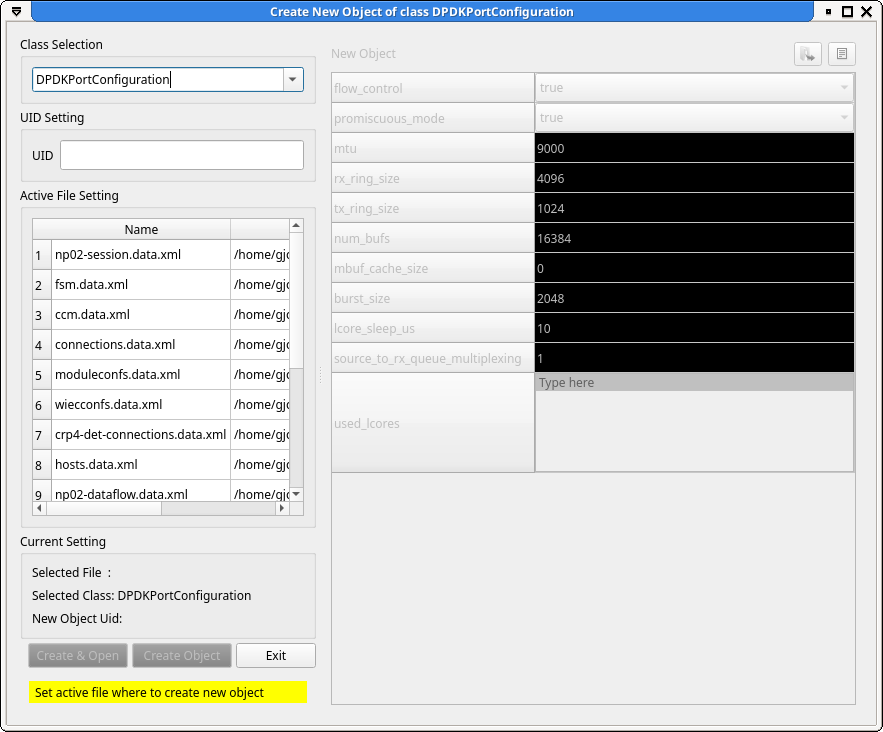Click the file list scroll-right arrow
The width and height of the screenshot is (883, 732).
(x=282, y=508)
